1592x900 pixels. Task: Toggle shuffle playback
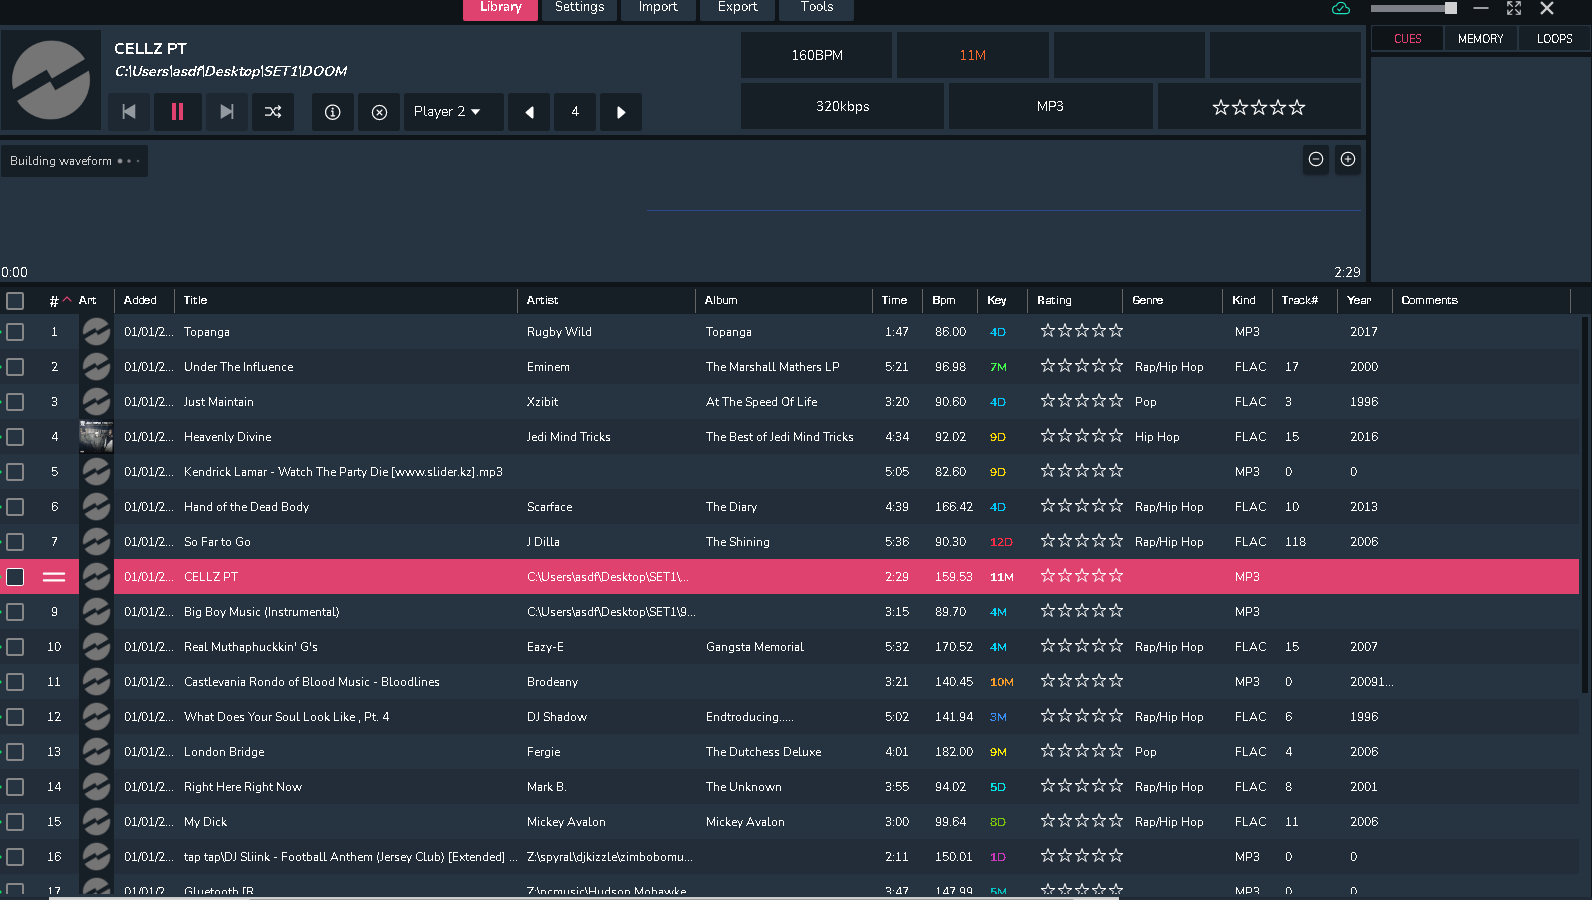[273, 112]
